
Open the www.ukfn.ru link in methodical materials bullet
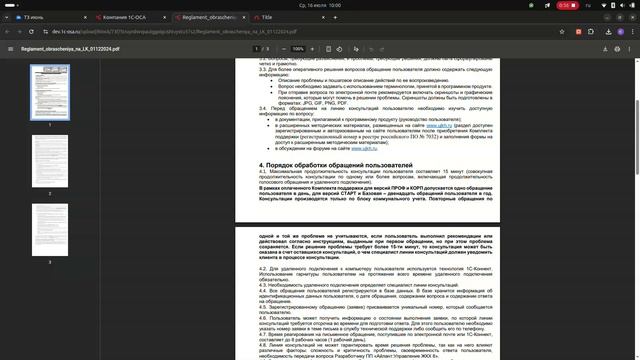click(439, 126)
